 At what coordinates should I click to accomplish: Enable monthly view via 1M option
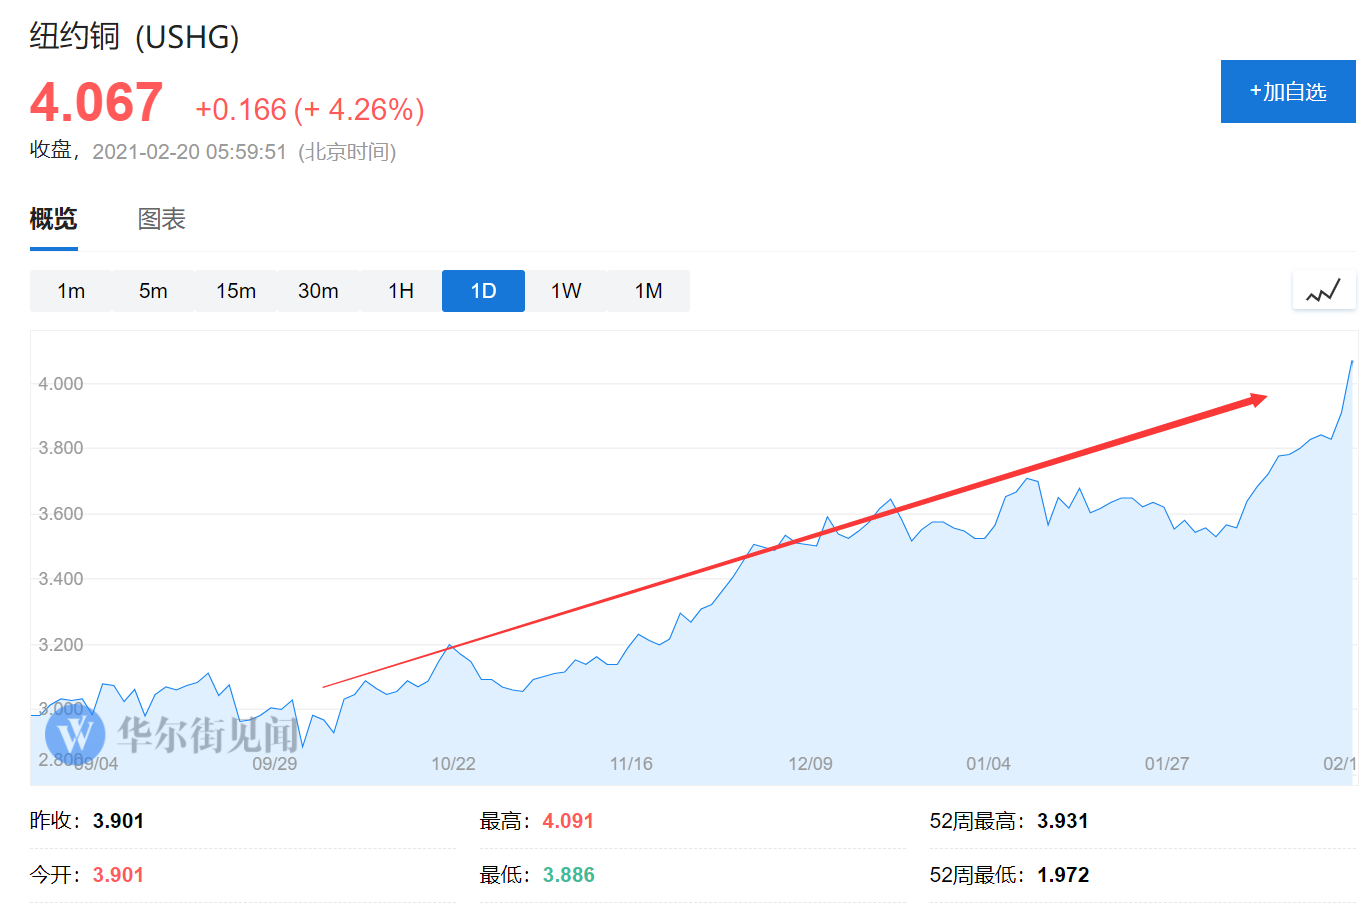(648, 290)
